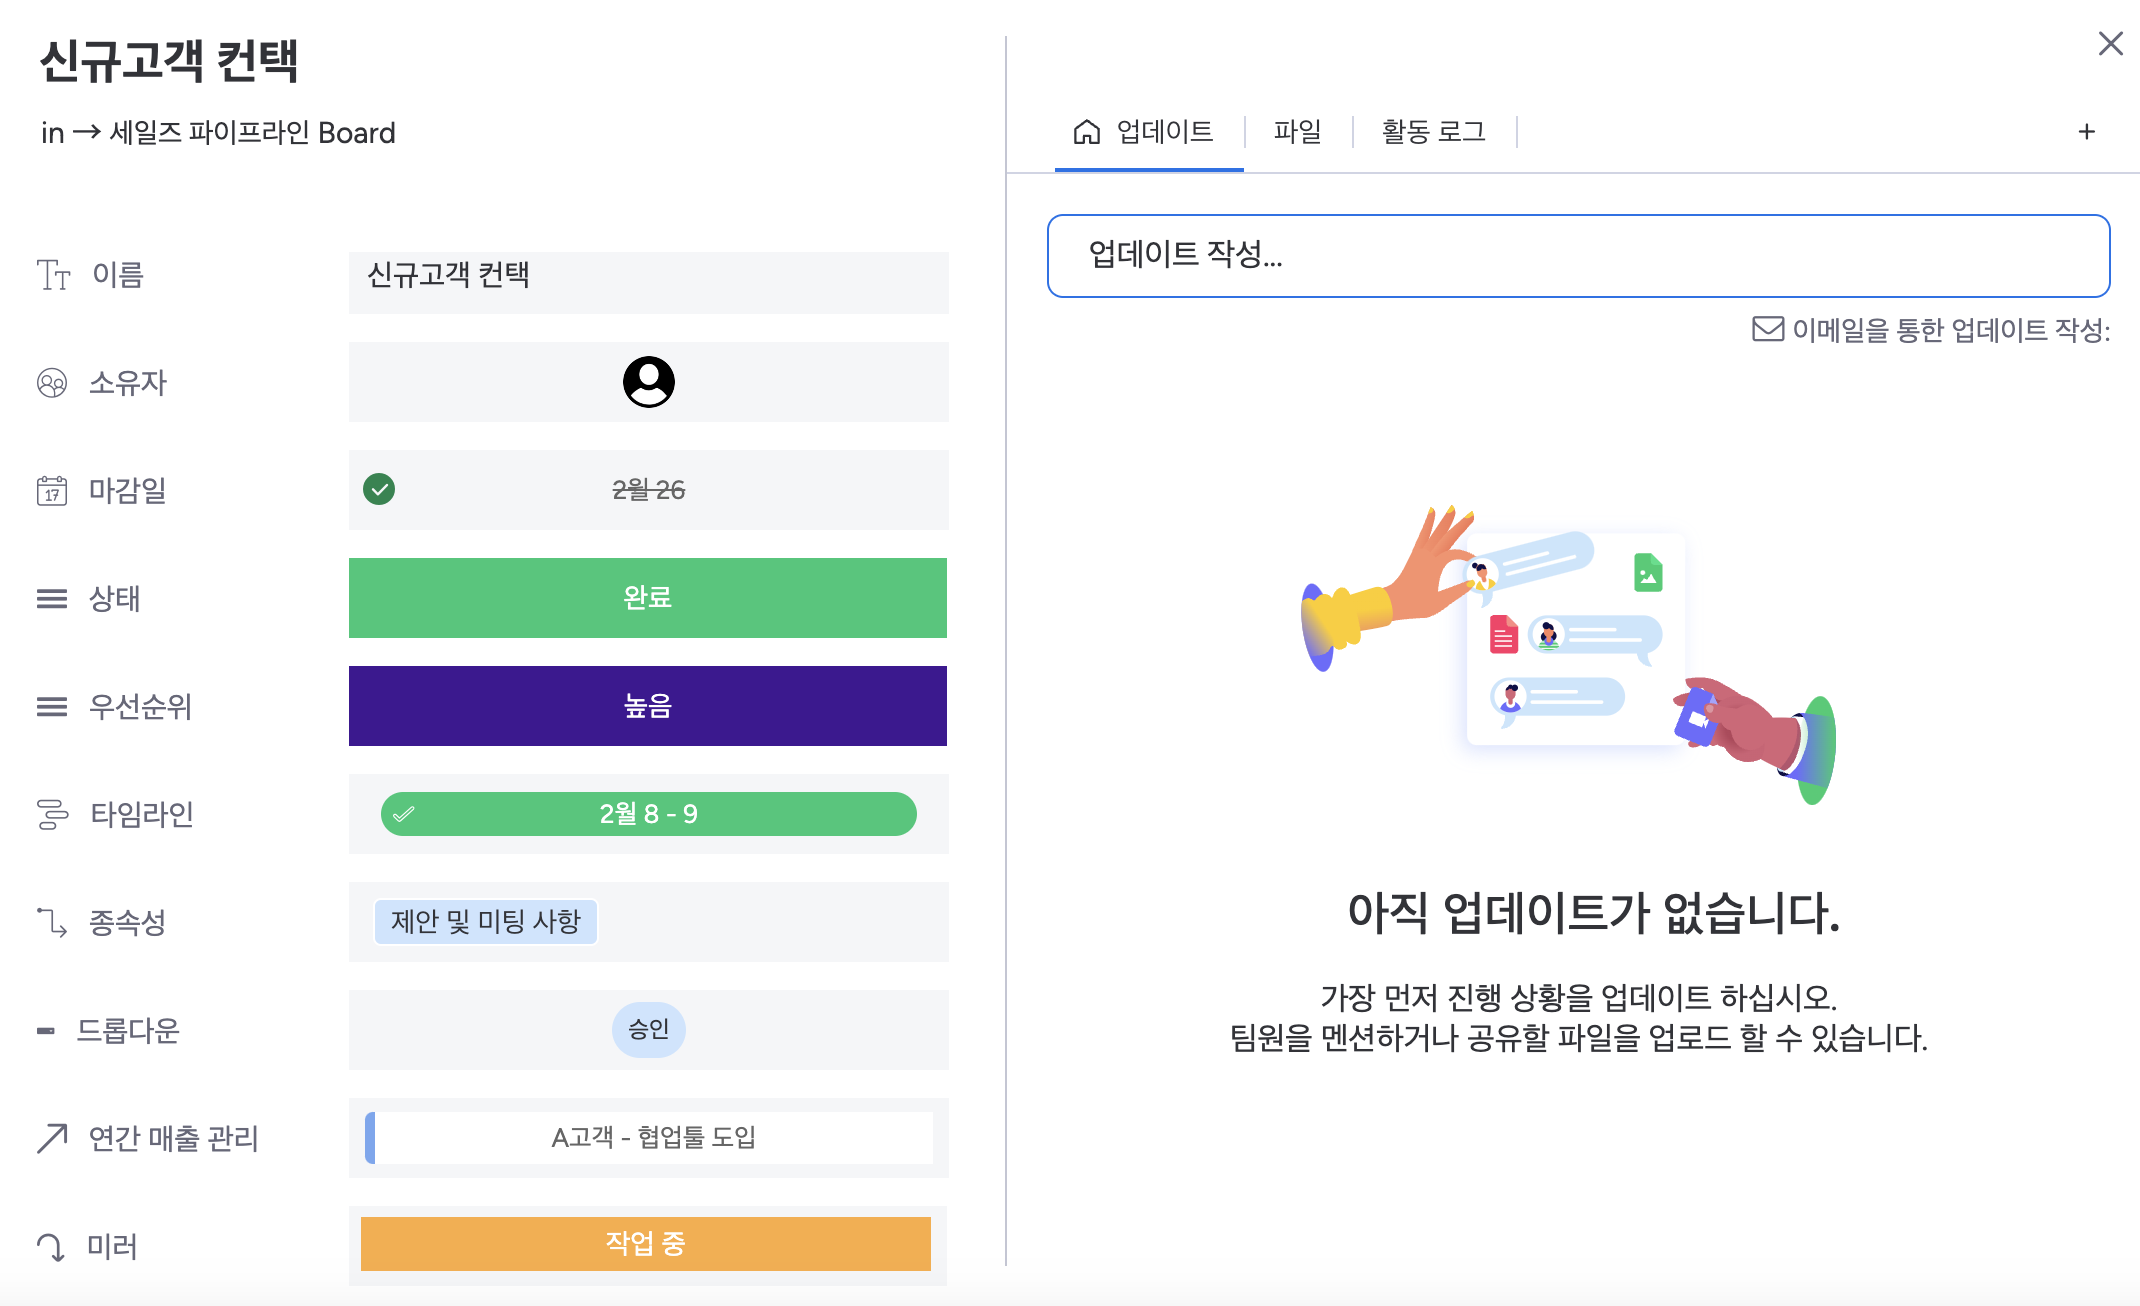This screenshot has width=2140, height=1306.
Task: Click the plus icon to add a tab
Action: pyautogui.click(x=2086, y=132)
